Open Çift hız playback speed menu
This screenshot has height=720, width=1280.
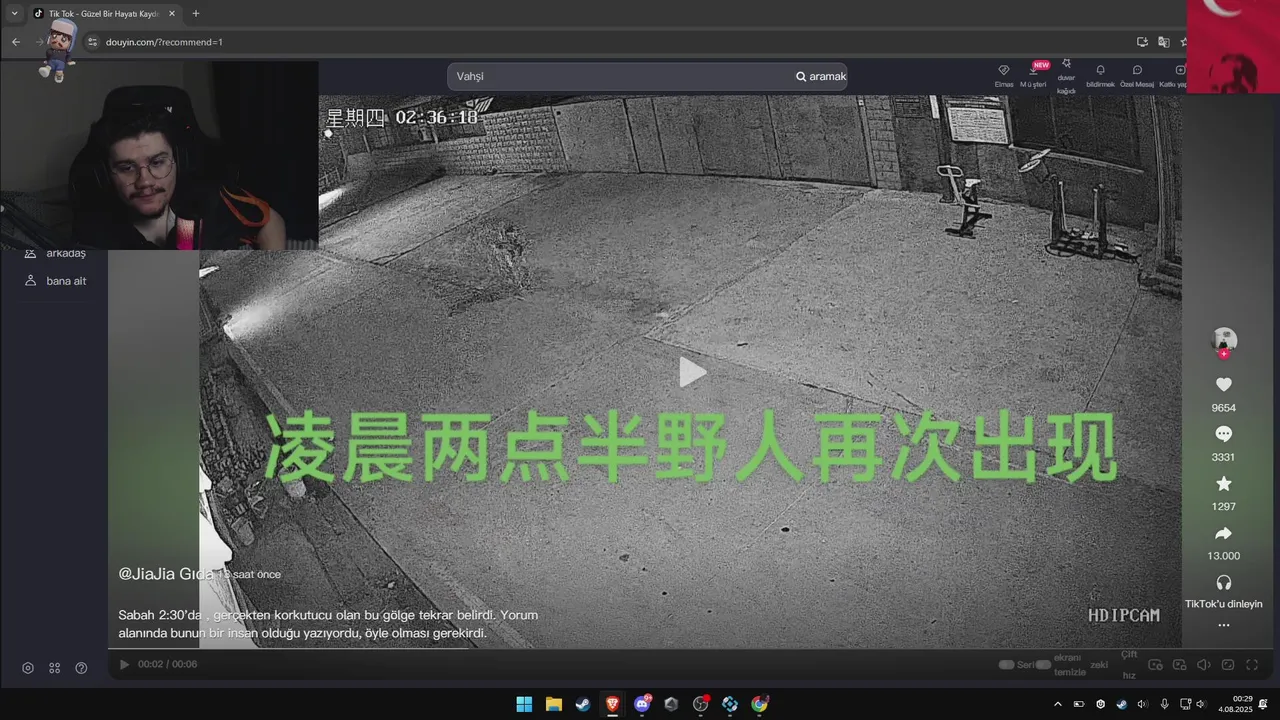click(1129, 664)
